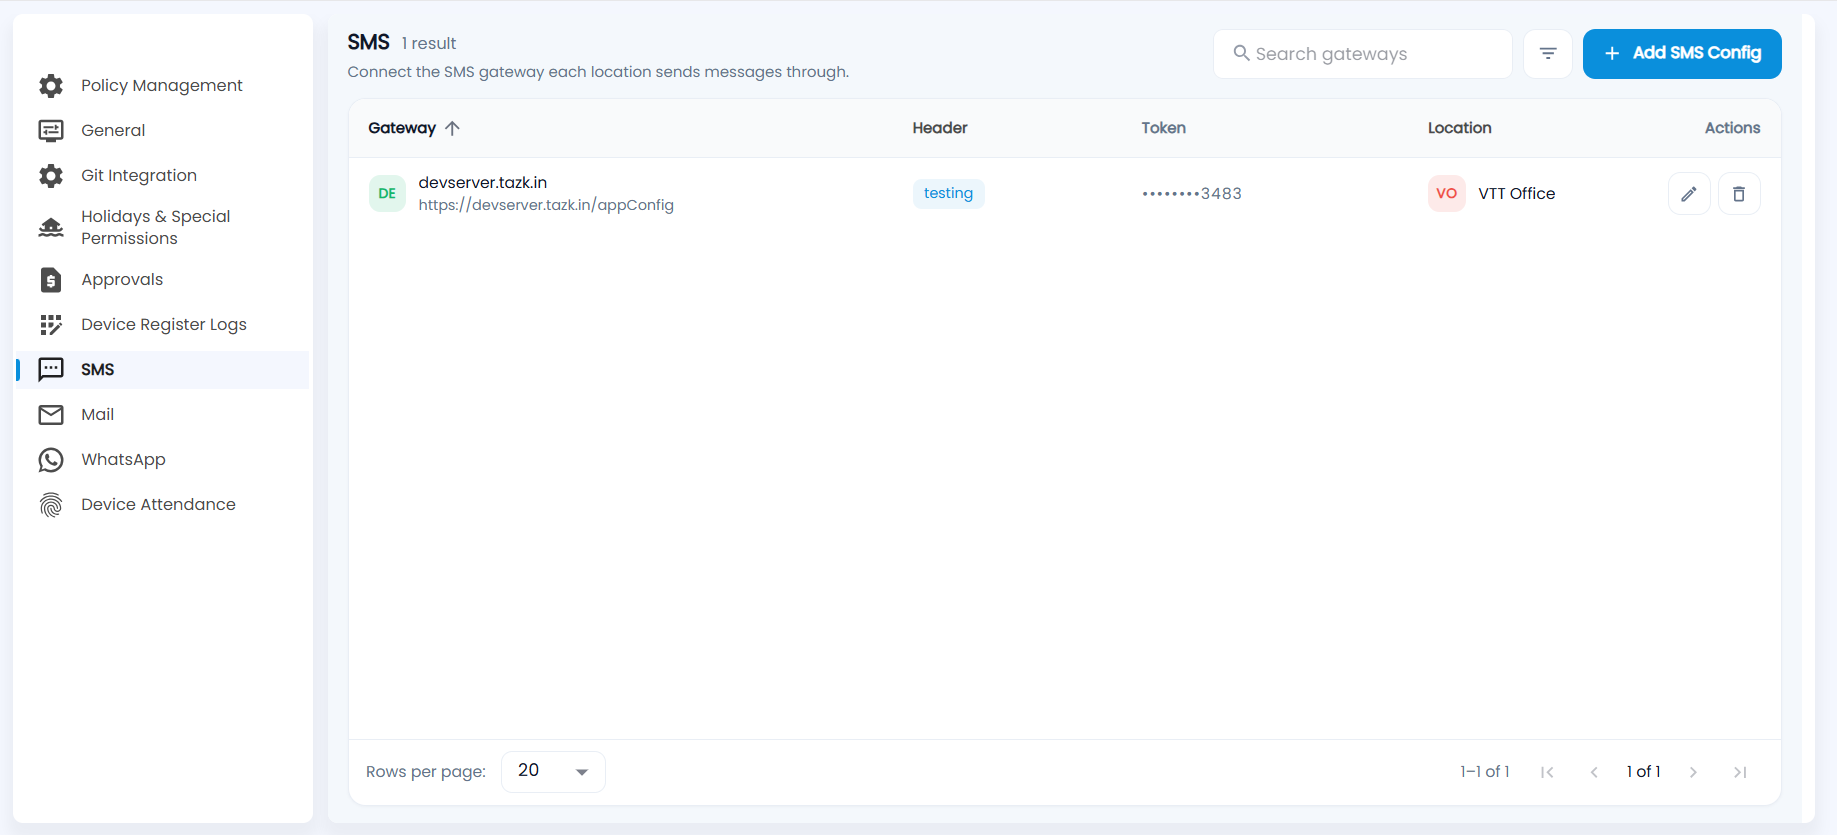Viewport: 1837px width, 835px height.
Task: Click the Rows per page label
Action: click(426, 772)
